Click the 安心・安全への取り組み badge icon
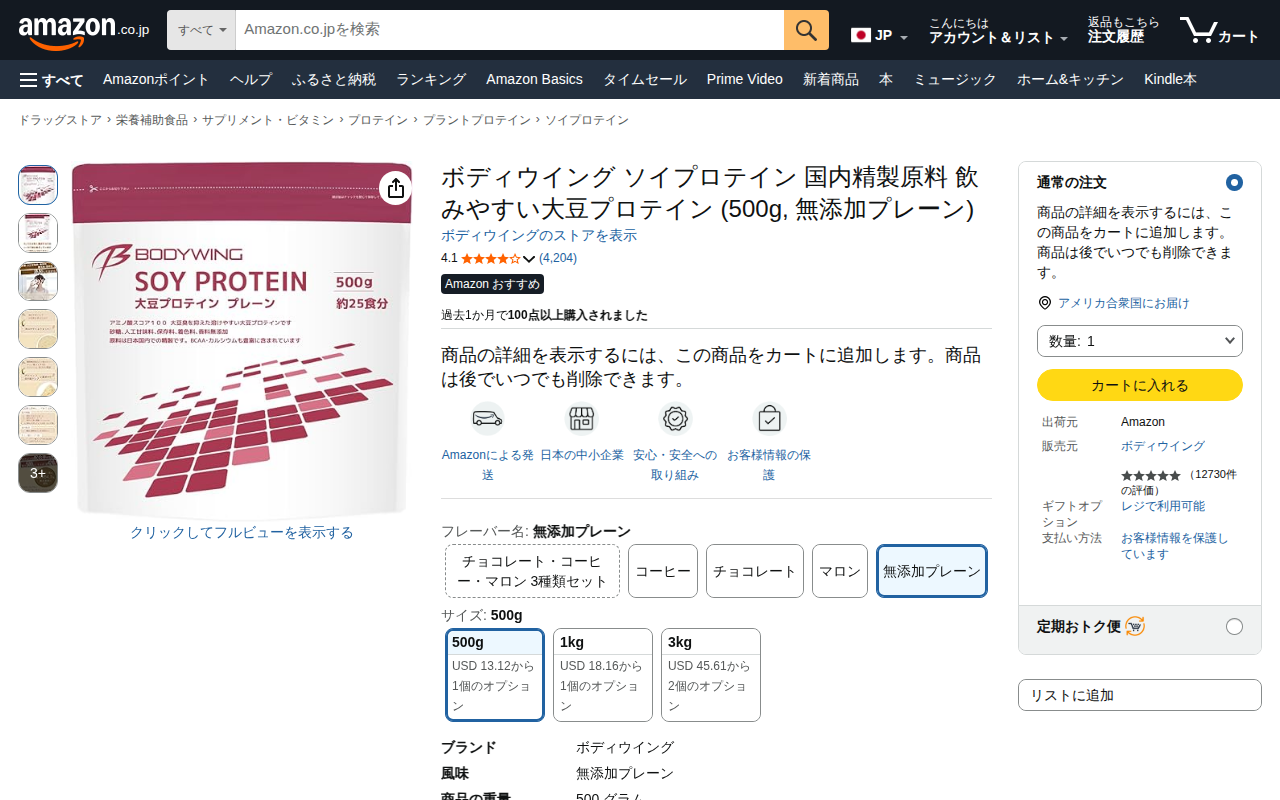The image size is (1280, 800). tap(675, 418)
